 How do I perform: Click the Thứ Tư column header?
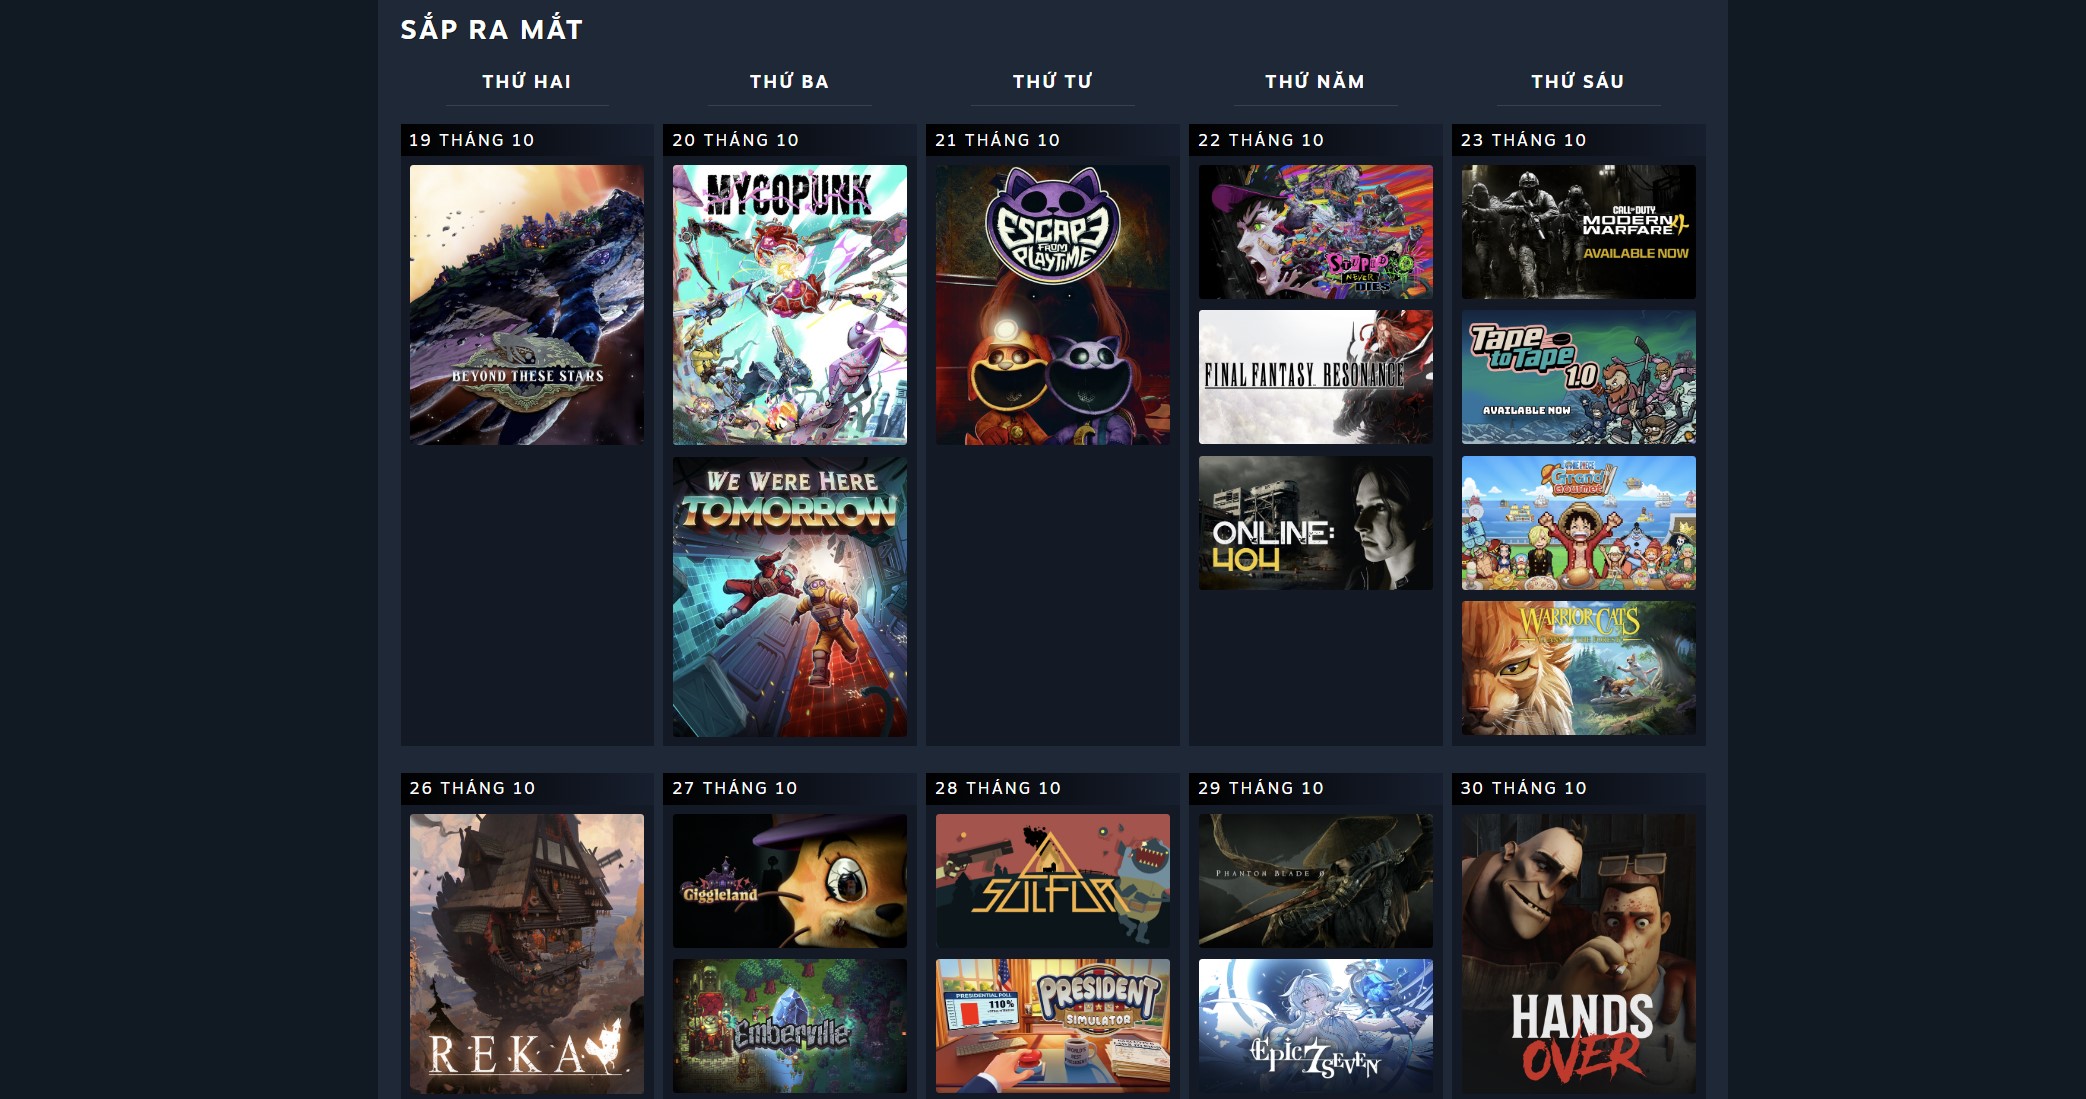click(1053, 82)
